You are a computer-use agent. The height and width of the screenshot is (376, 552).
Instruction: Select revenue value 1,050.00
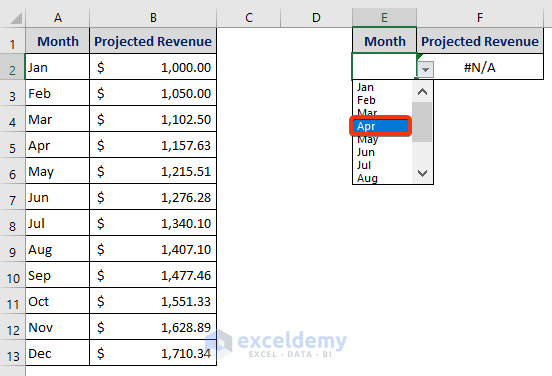153,93
